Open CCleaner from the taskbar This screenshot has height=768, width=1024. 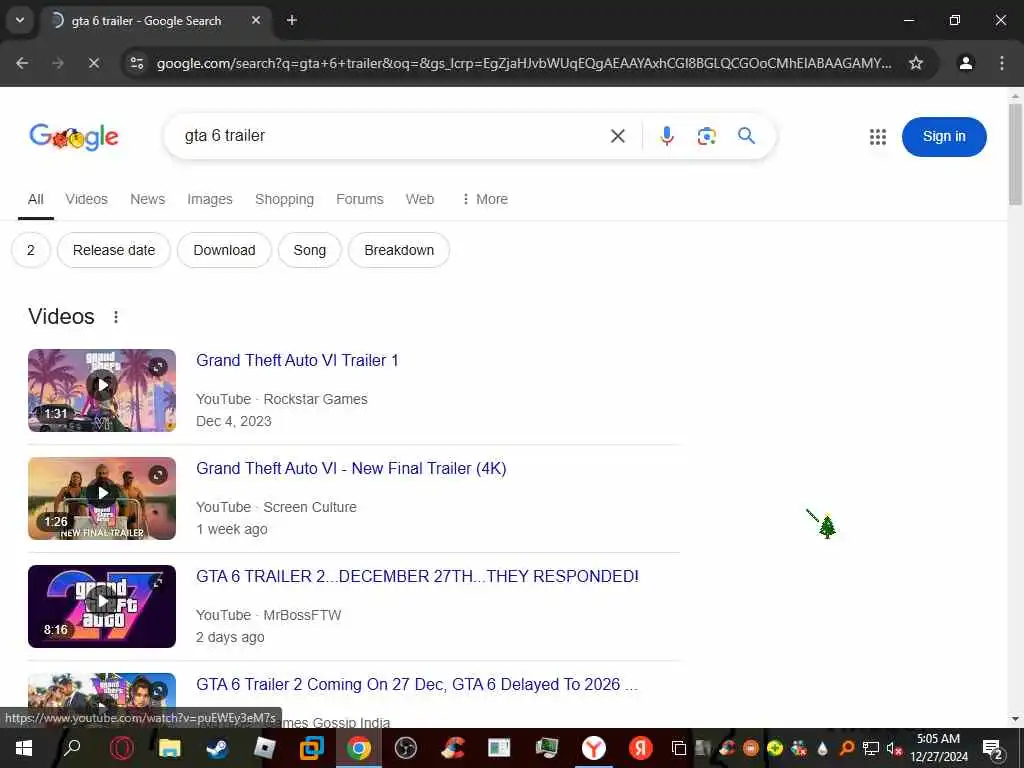pos(453,748)
